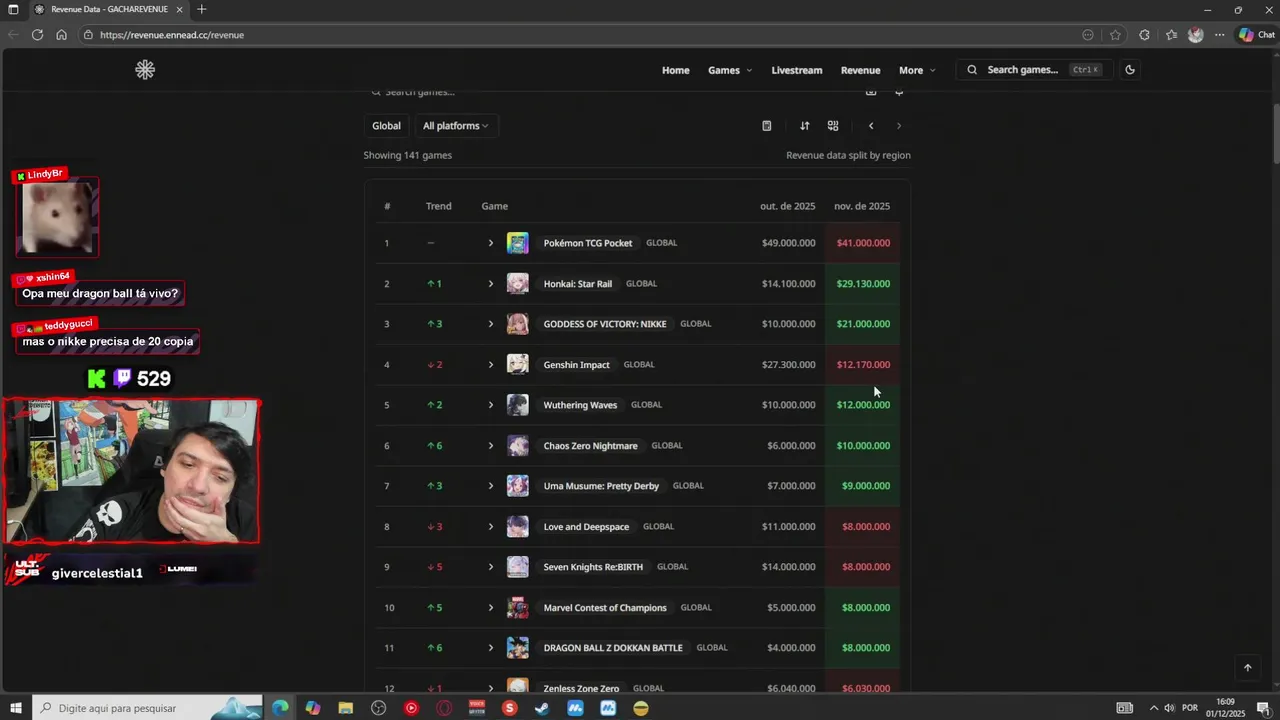Open Microsoft Edge from taskbar
This screenshot has height=720, width=1280.
[280, 708]
